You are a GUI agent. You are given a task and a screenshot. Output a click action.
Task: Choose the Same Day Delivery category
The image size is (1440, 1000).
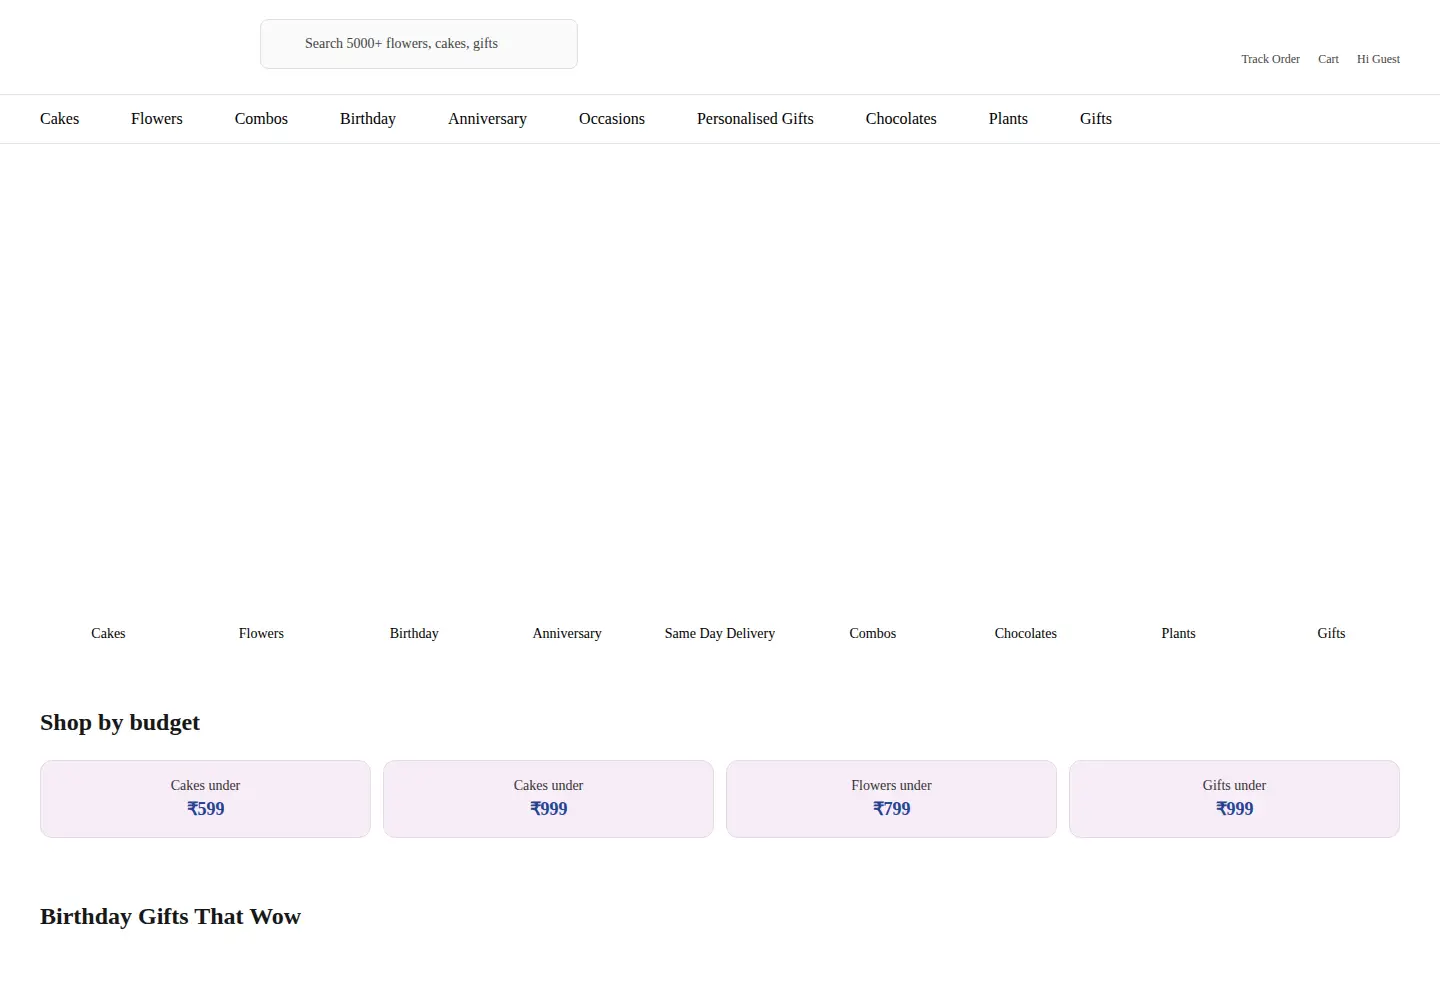click(720, 633)
